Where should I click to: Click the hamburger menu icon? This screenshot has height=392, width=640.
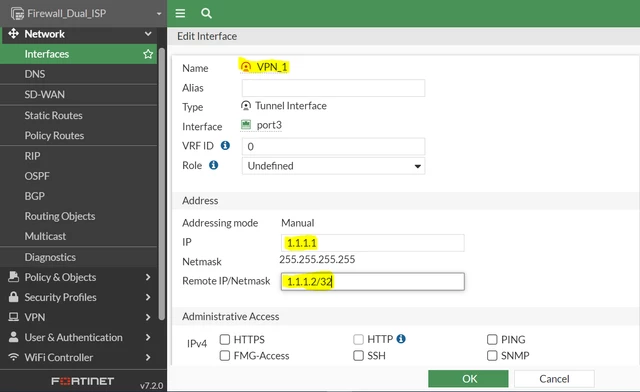click(x=180, y=13)
